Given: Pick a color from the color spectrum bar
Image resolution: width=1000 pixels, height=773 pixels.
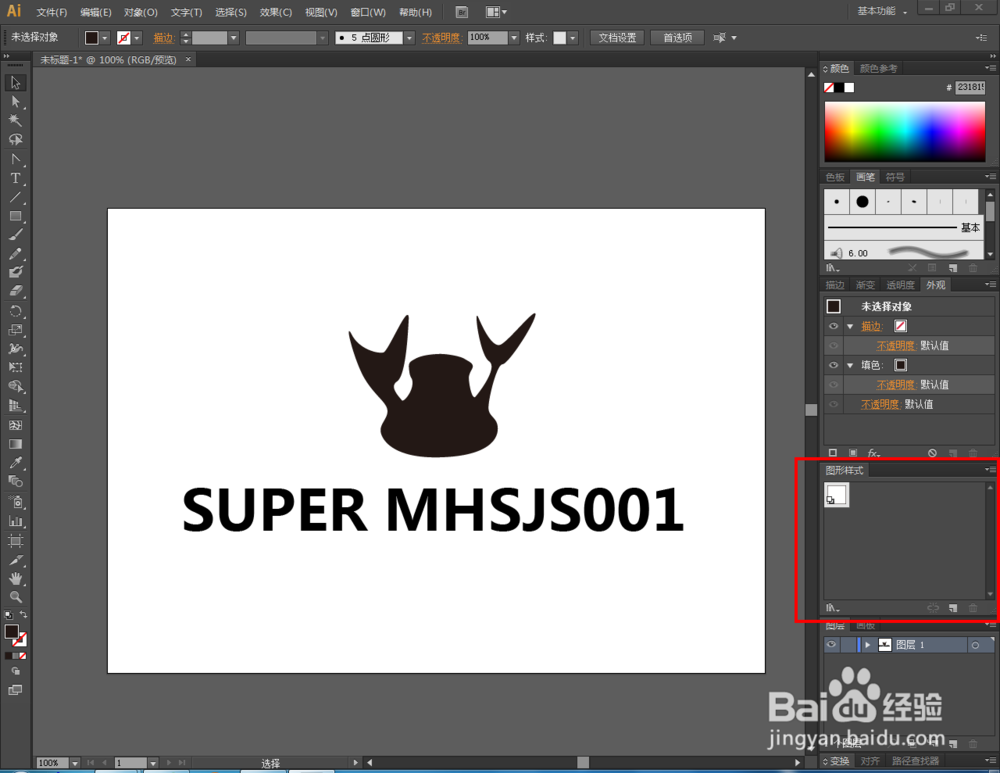Looking at the screenshot, I should (x=904, y=131).
